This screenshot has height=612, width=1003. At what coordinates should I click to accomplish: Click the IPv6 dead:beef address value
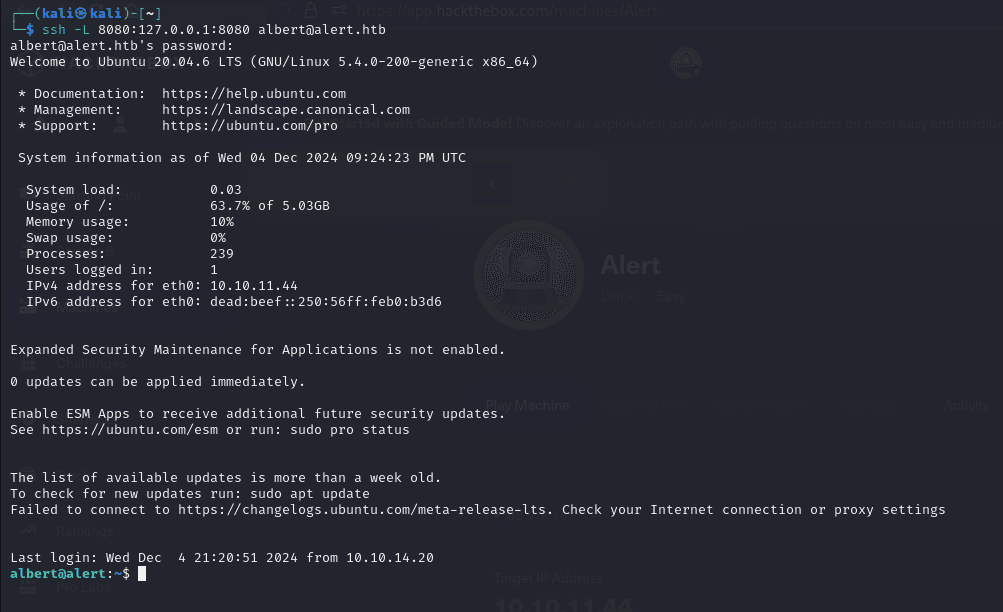pyautogui.click(x=325, y=302)
